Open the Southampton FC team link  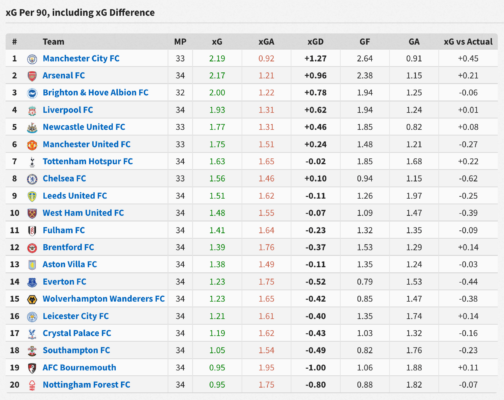point(76,350)
